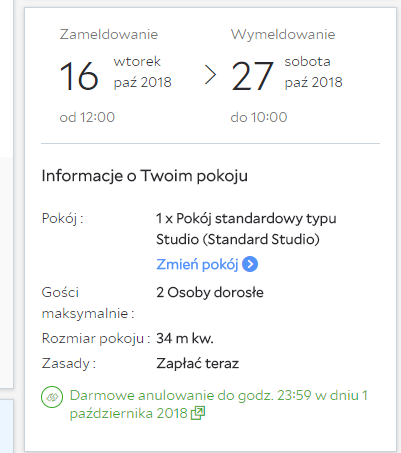Click the chevron arrow between check-in and checkout dates
Image resolution: width=401 pixels, height=453 pixels.
(210, 75)
